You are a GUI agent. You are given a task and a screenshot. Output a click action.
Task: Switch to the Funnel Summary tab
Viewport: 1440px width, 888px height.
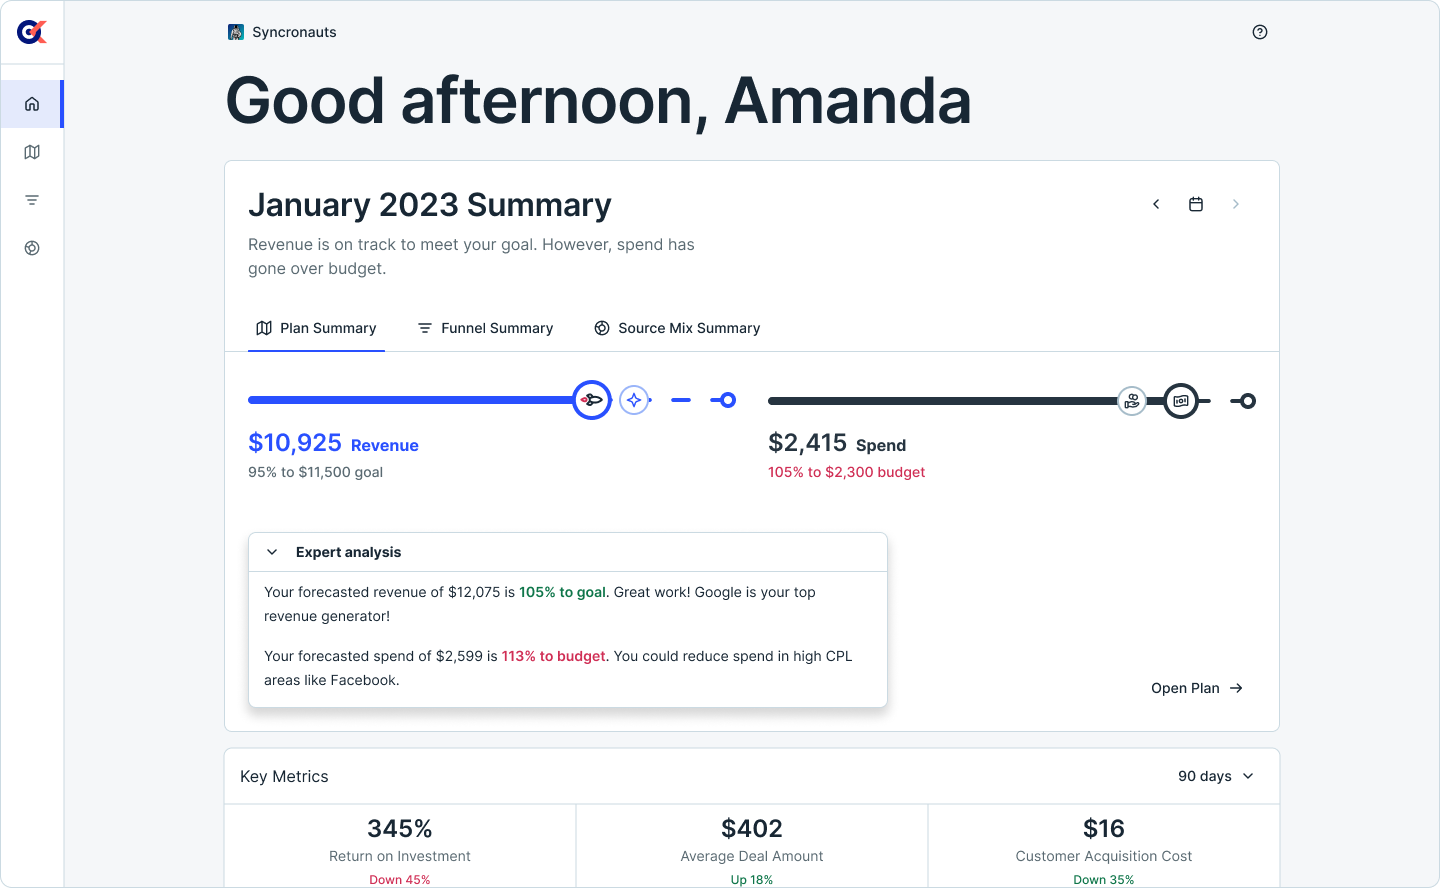click(x=485, y=328)
